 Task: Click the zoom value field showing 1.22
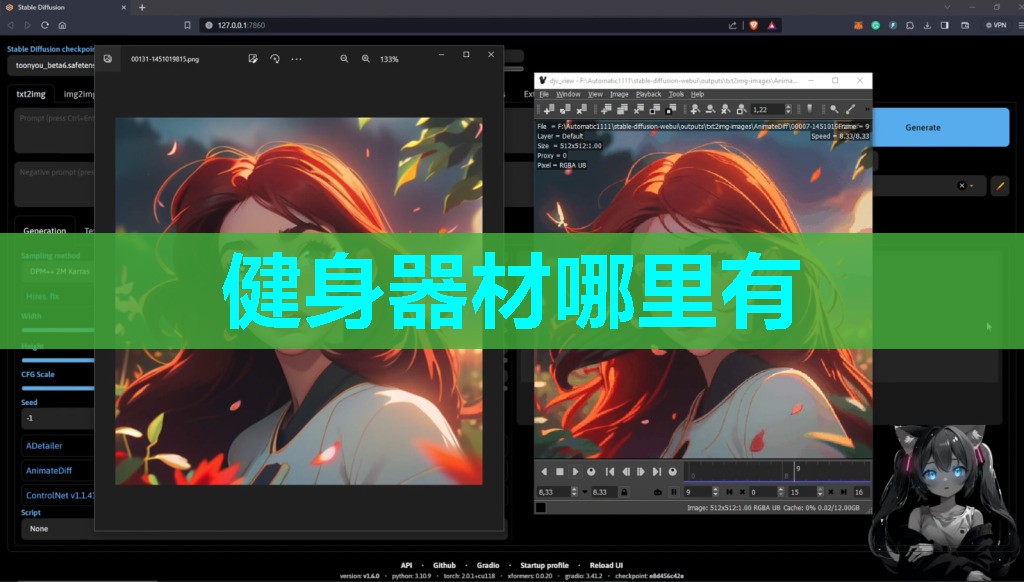771,109
